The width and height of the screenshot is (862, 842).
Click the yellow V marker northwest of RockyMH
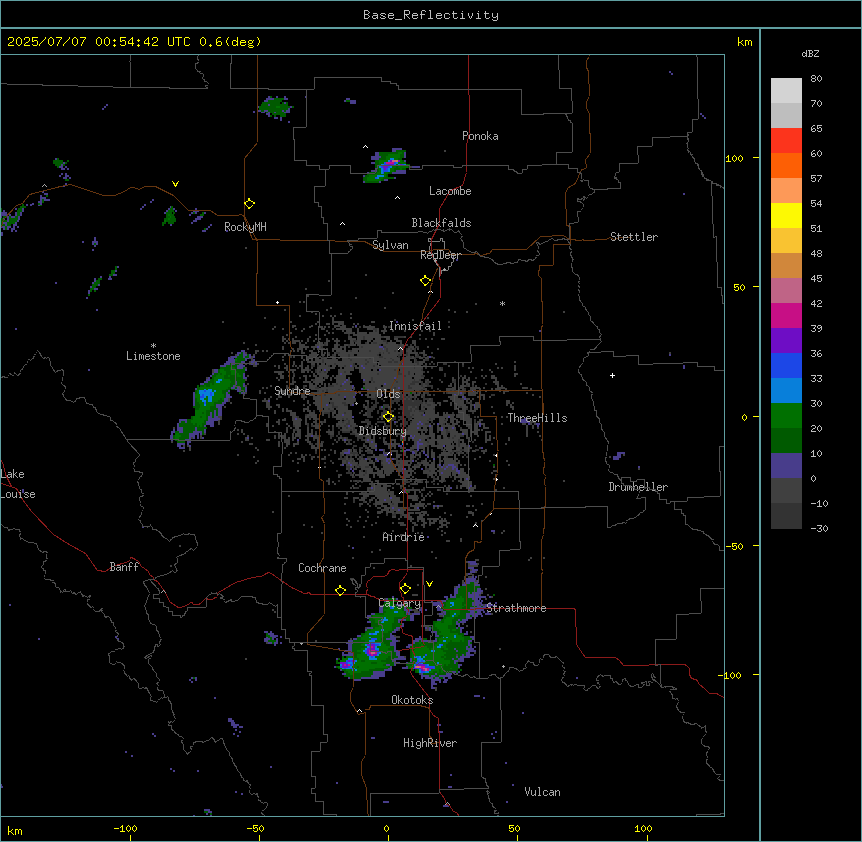click(x=175, y=184)
